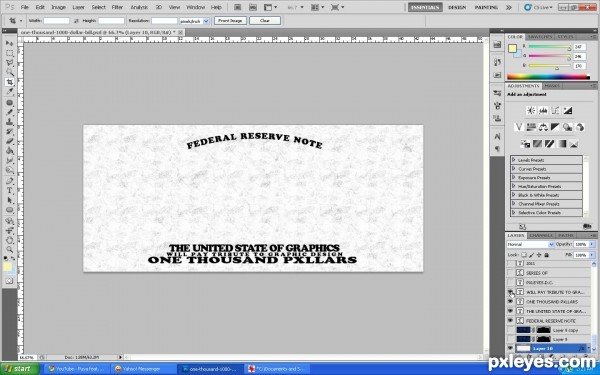600x375 pixels.
Task: Hide the ONE THOUSAND PXLLARS layer
Action: point(510,302)
